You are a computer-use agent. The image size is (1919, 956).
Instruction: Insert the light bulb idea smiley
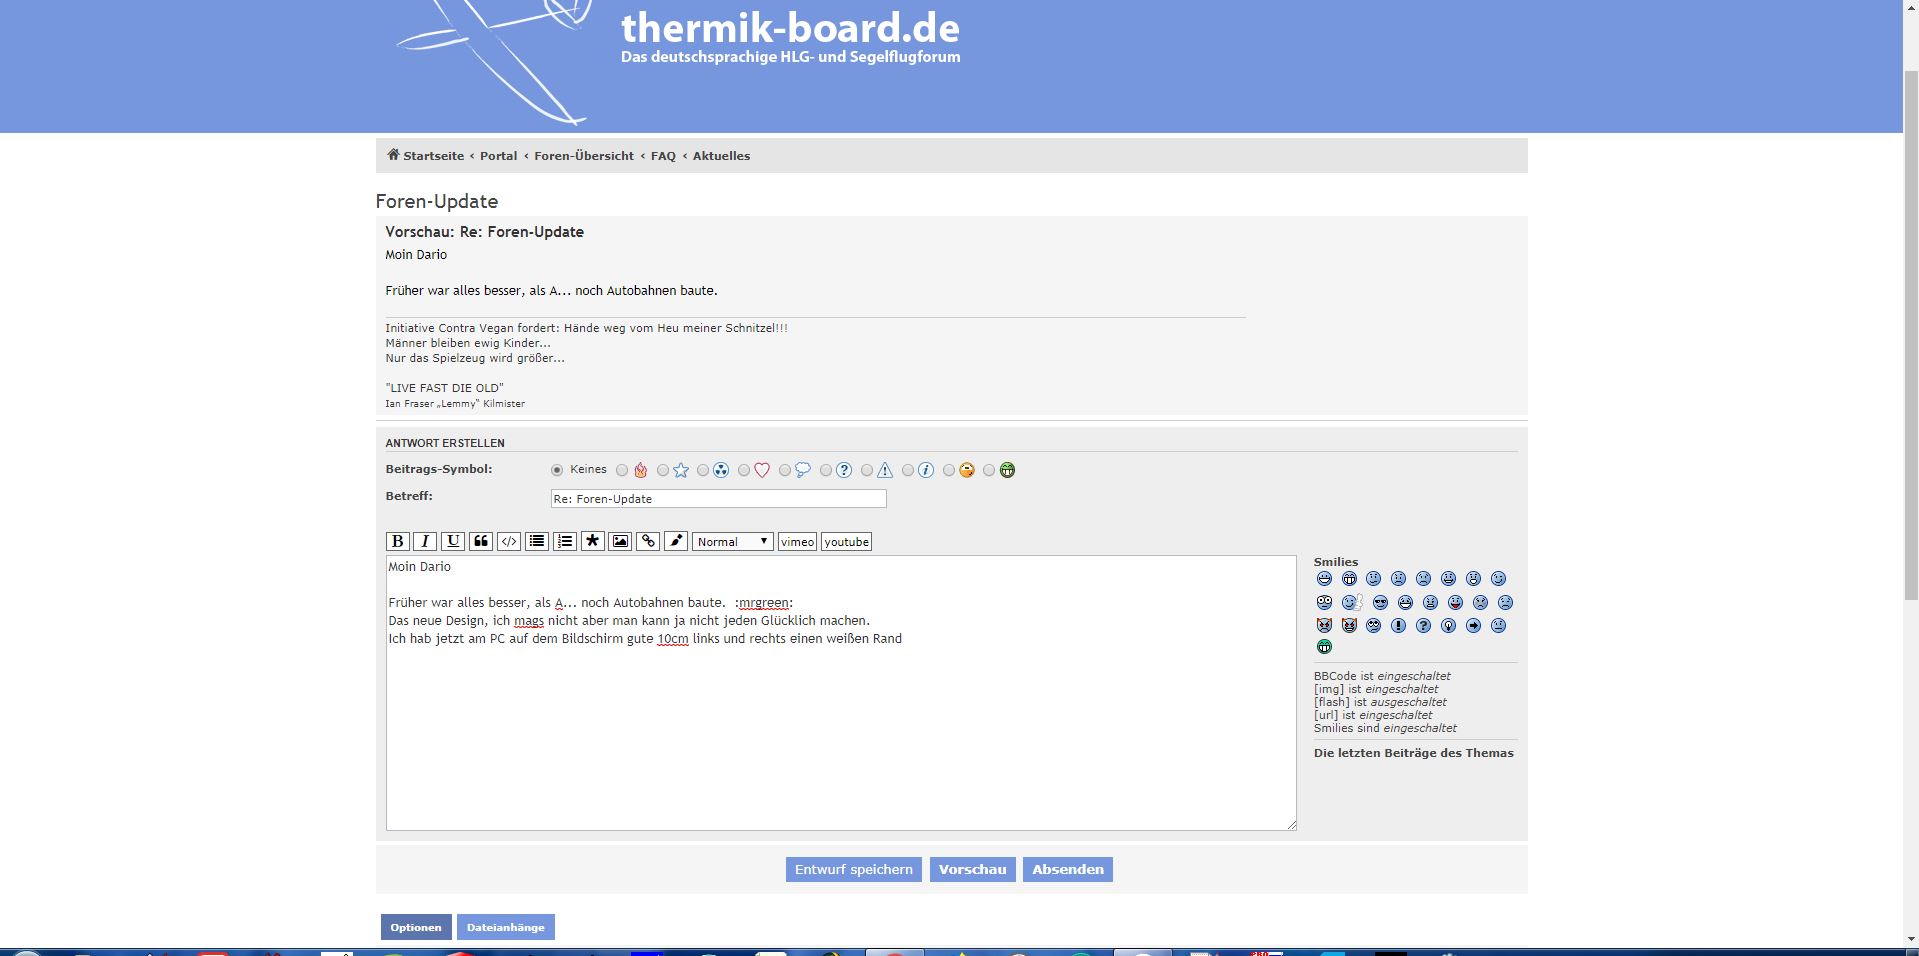[1448, 626]
